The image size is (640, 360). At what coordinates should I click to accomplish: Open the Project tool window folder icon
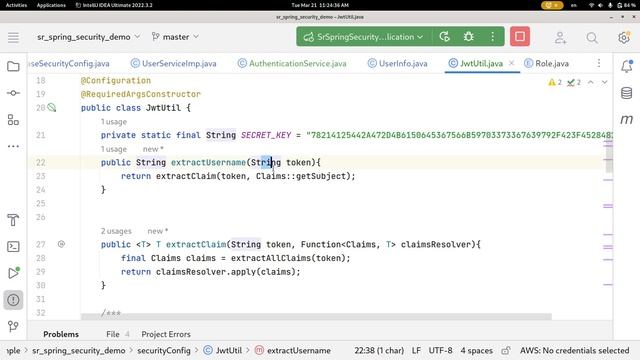coord(13,66)
